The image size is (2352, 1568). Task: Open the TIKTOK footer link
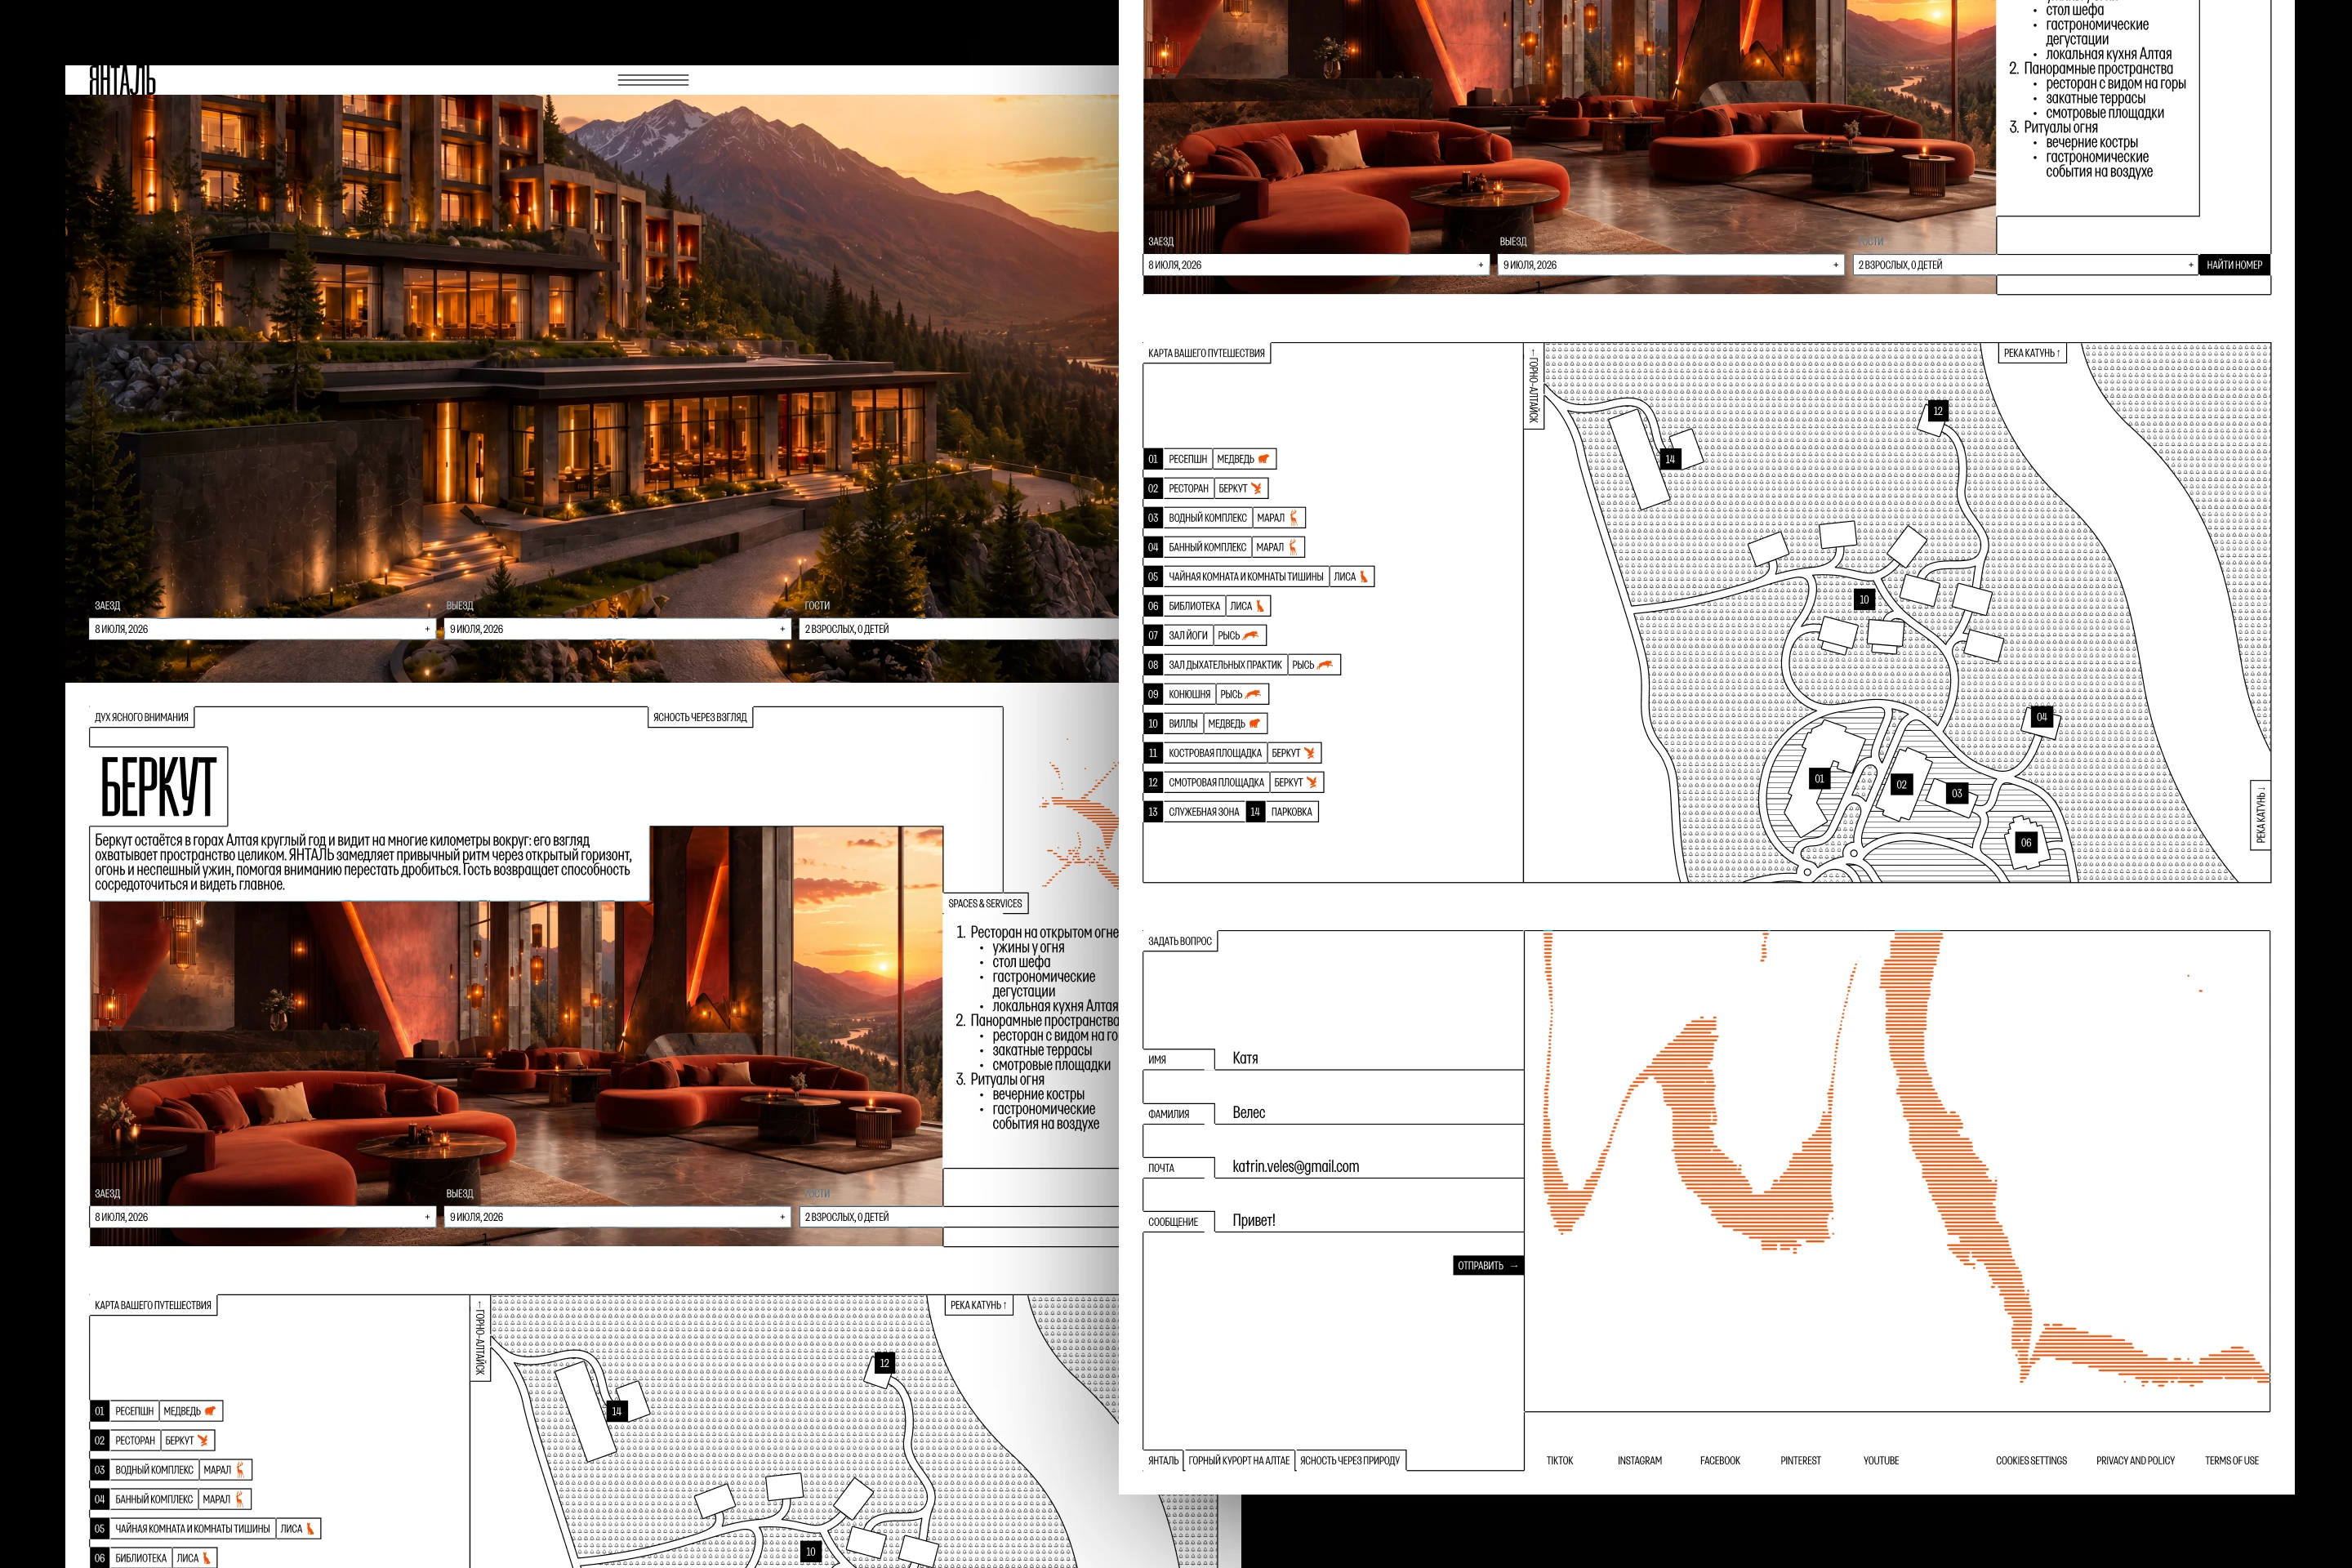1560,1461
